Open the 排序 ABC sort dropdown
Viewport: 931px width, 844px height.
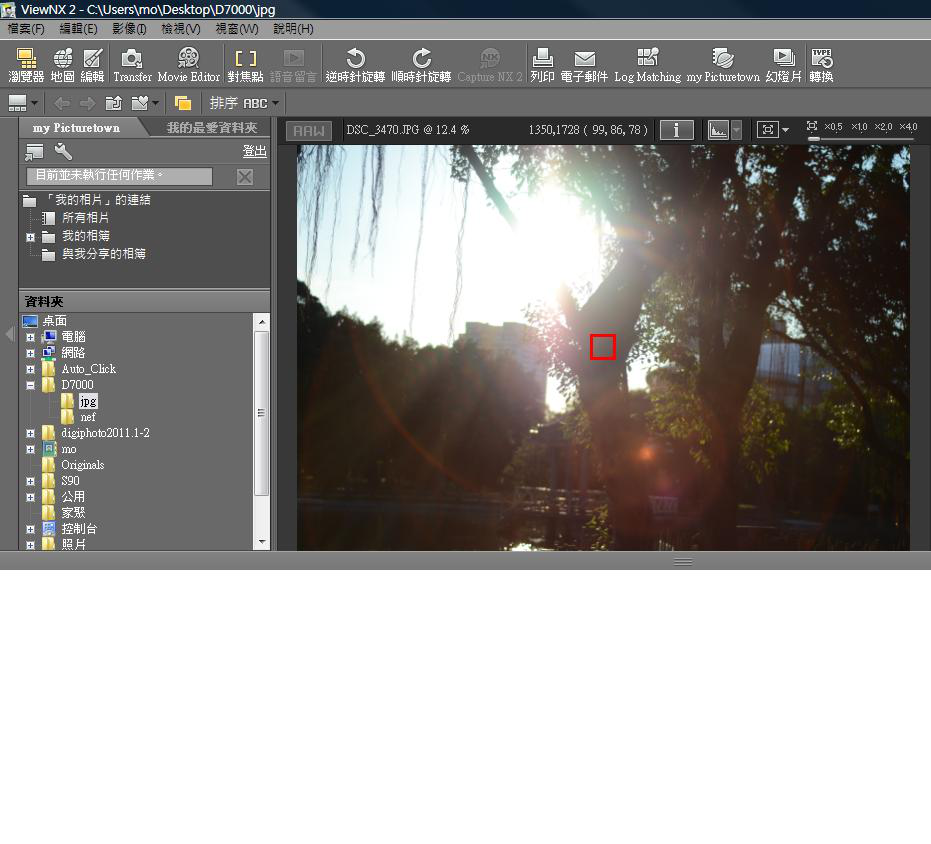click(x=245, y=103)
